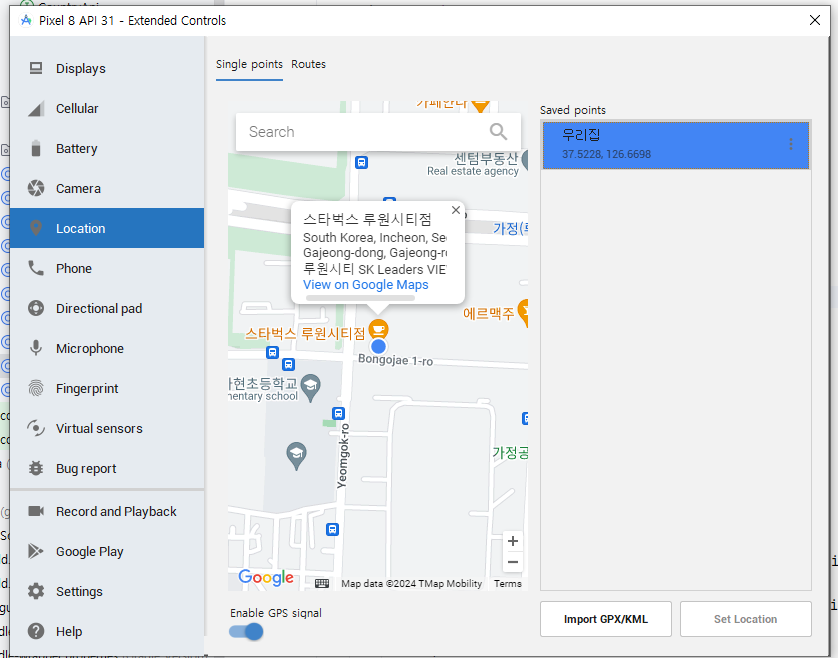Viewport: 838px width, 658px height.
Task: Go to Battery controls
Action: (x=107, y=149)
